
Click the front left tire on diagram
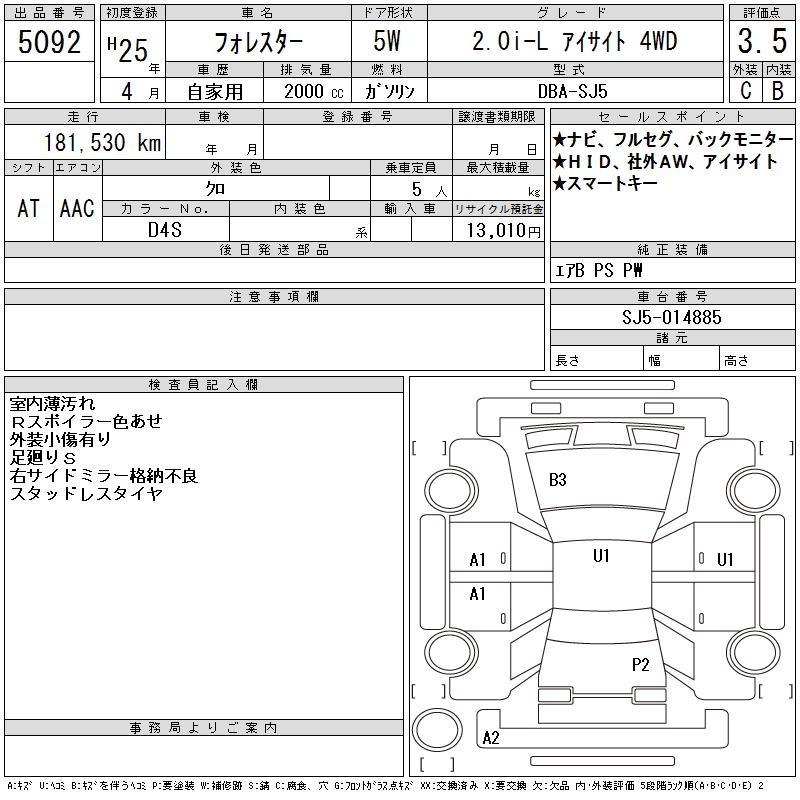[x=452, y=492]
